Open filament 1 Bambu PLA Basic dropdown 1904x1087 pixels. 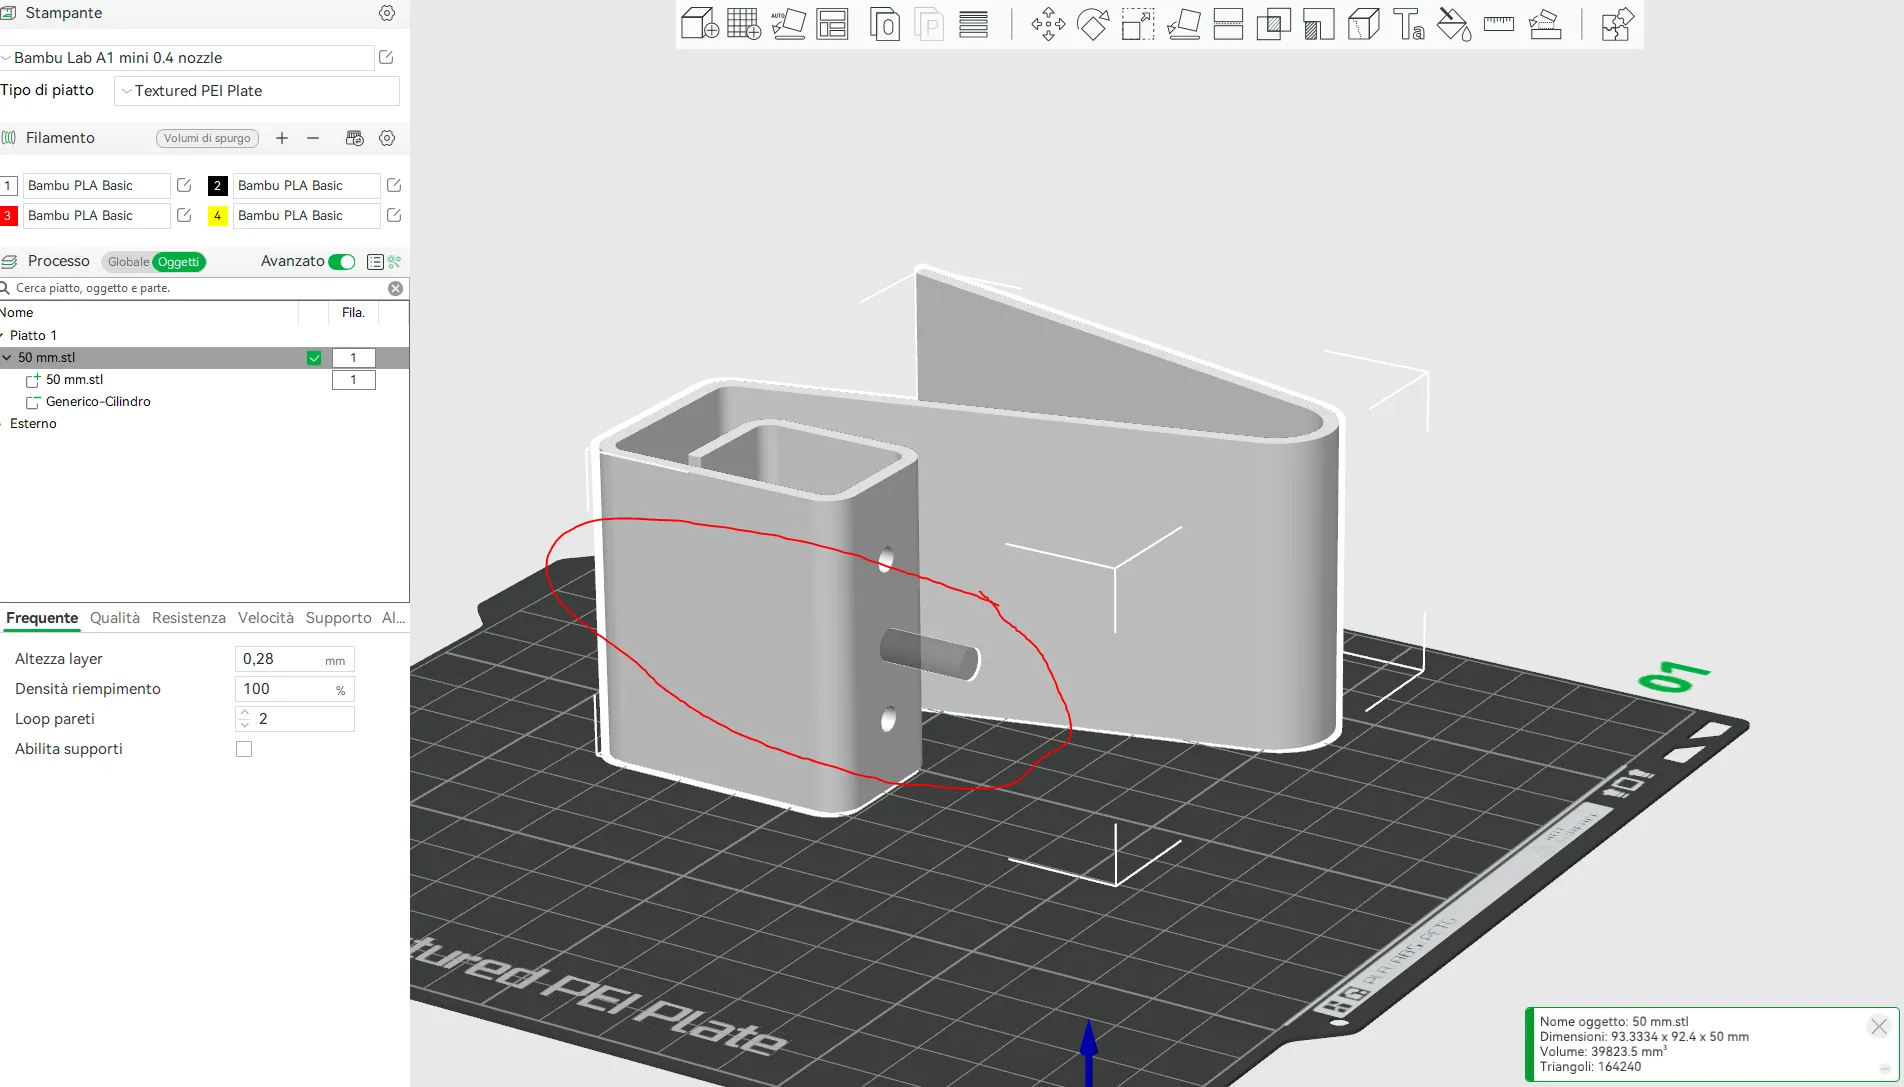[x=96, y=185]
